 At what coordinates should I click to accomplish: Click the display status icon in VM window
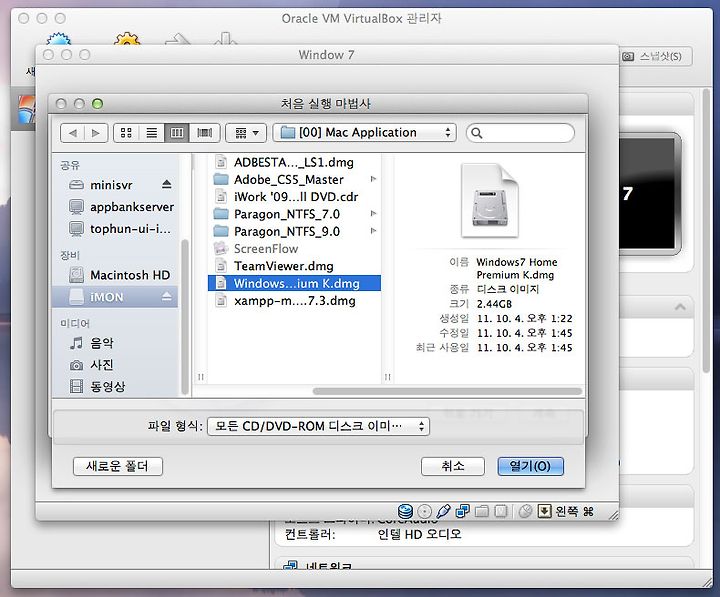501,511
